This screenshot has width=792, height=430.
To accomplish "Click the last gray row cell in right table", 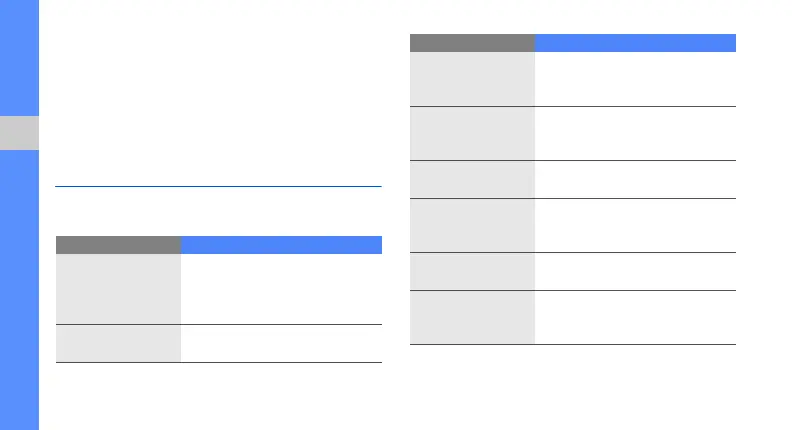I will tap(472, 317).
